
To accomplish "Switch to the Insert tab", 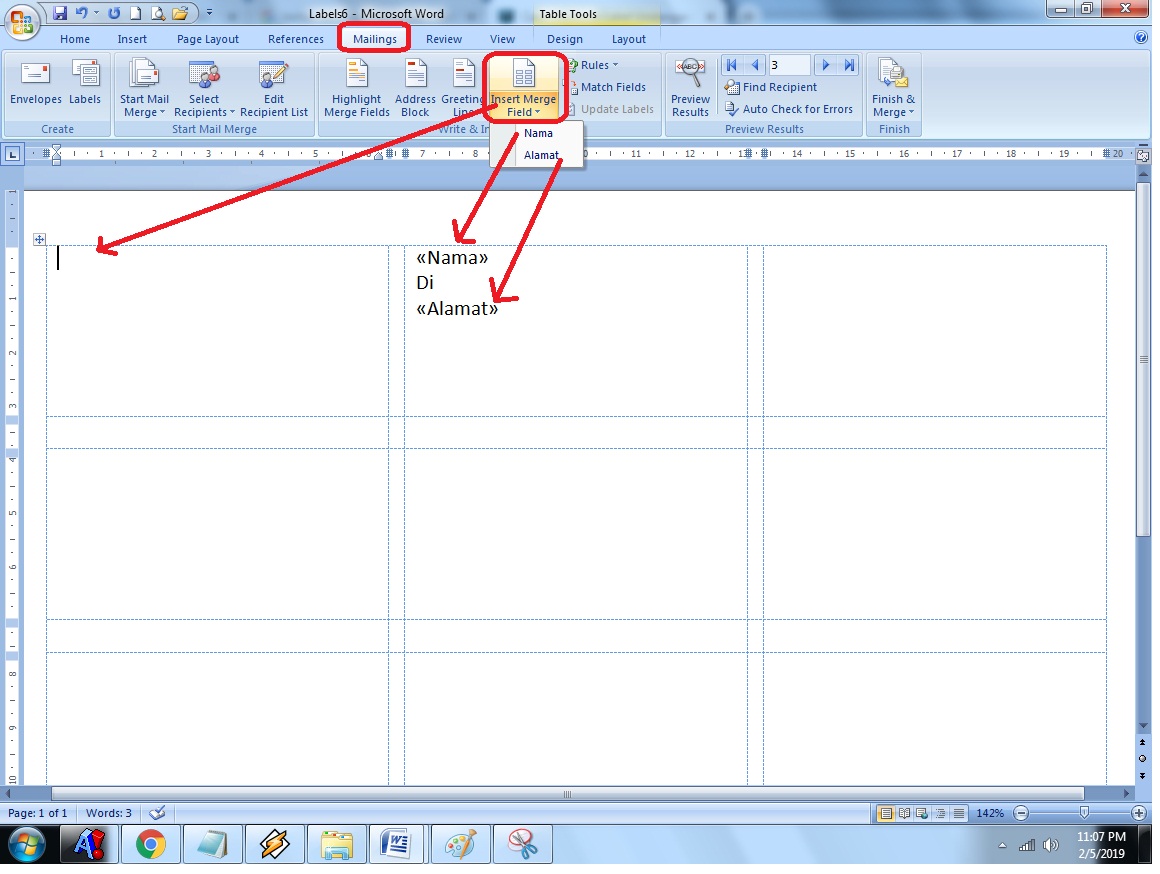I will coord(132,39).
